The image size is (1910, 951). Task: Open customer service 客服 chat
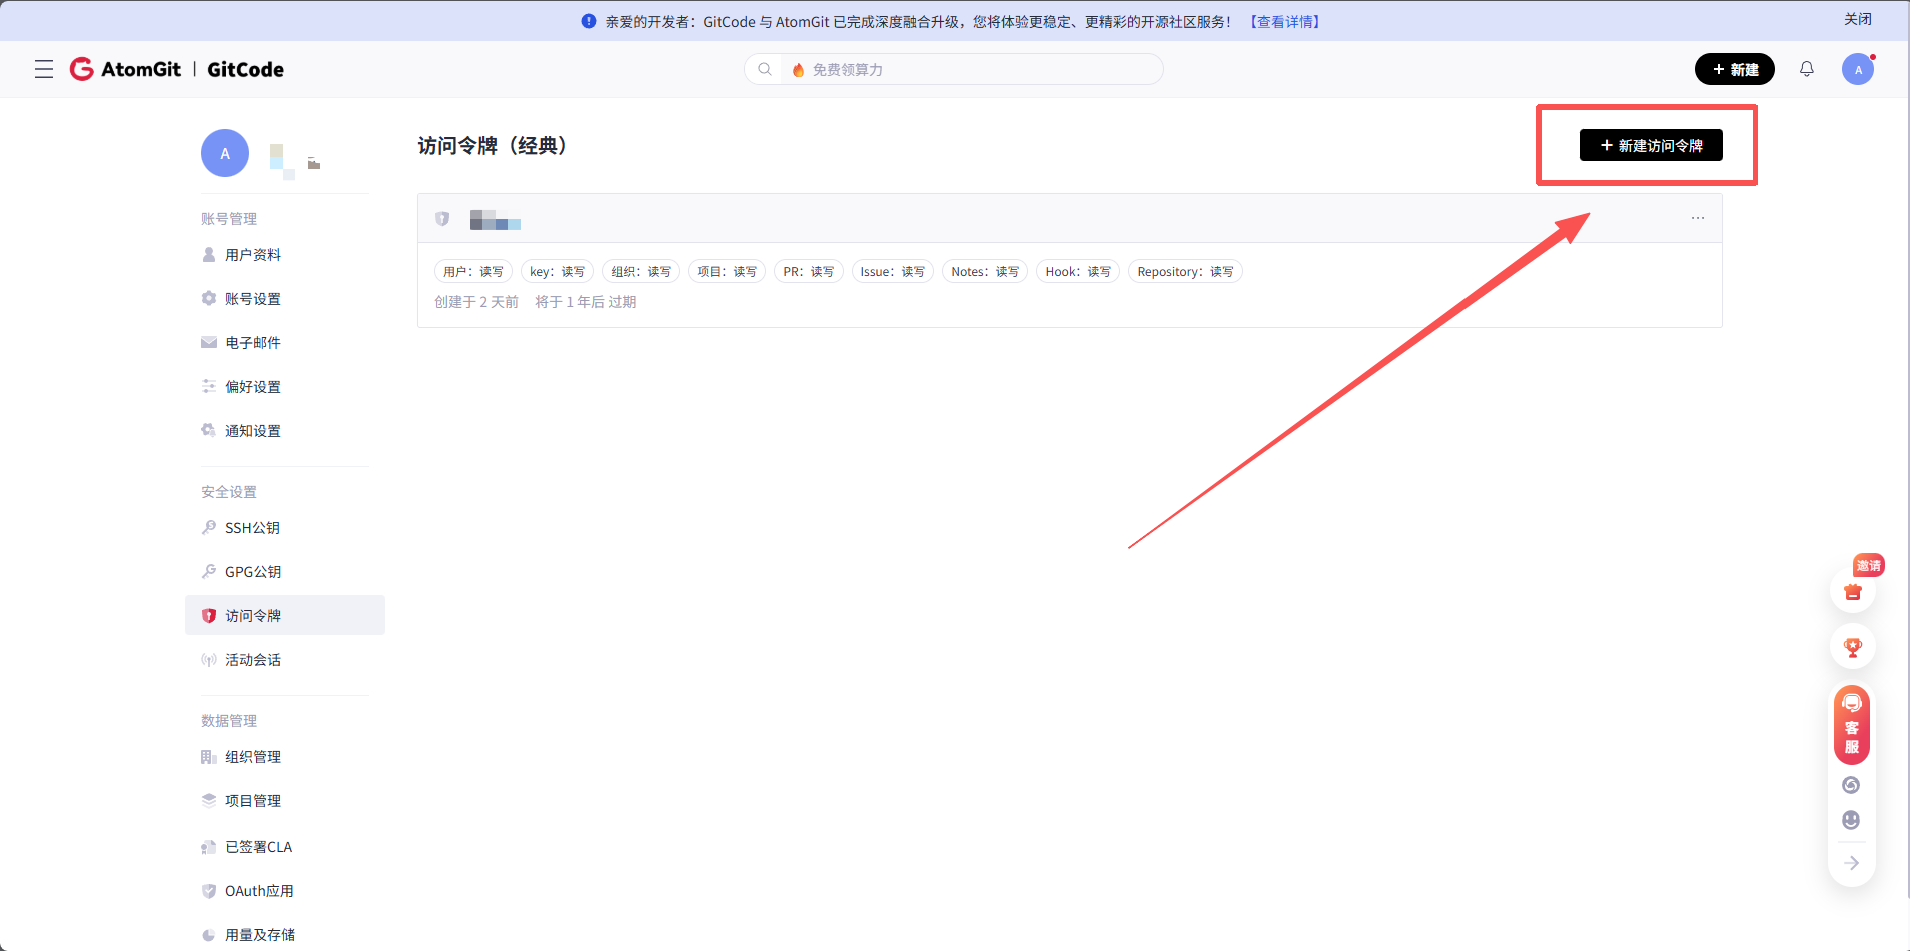[1852, 725]
